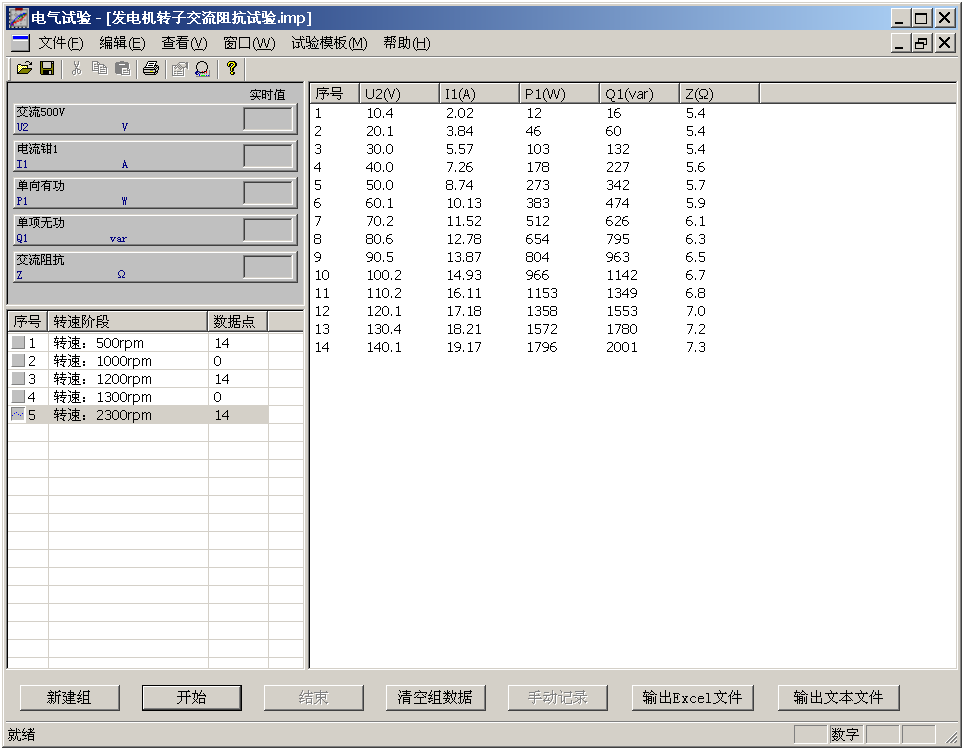This screenshot has height=750, width=964.
Task: Toggle the gray box for 1300rpm row
Action: tap(18, 397)
